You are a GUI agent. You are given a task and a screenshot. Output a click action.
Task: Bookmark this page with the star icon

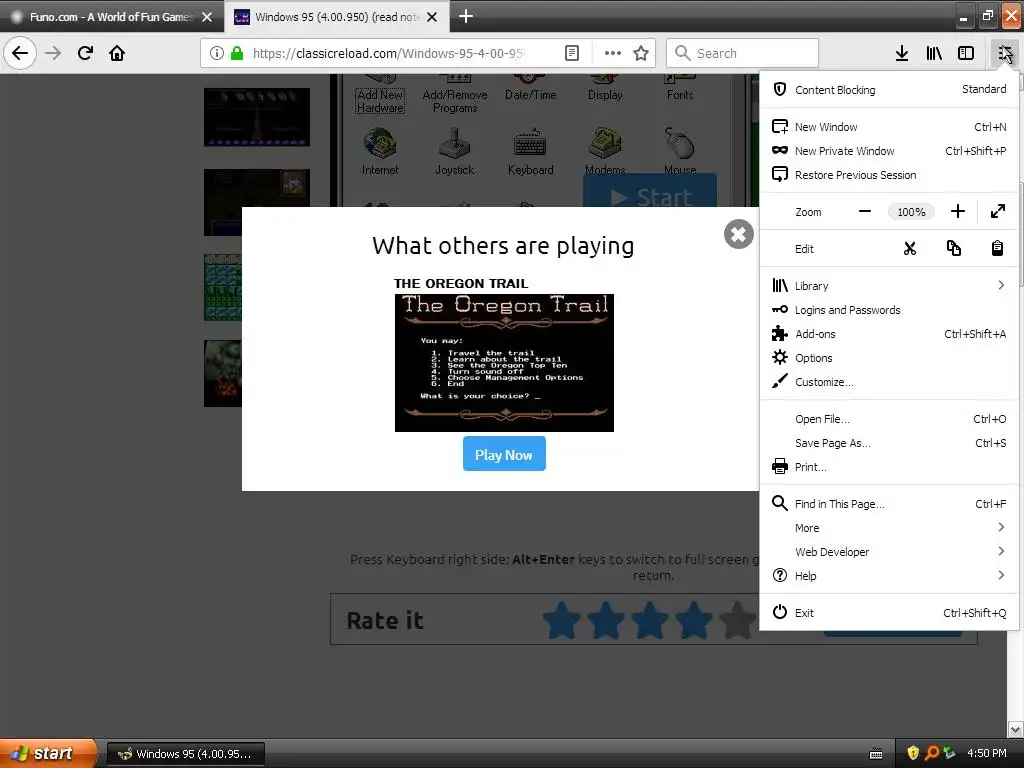tap(641, 53)
